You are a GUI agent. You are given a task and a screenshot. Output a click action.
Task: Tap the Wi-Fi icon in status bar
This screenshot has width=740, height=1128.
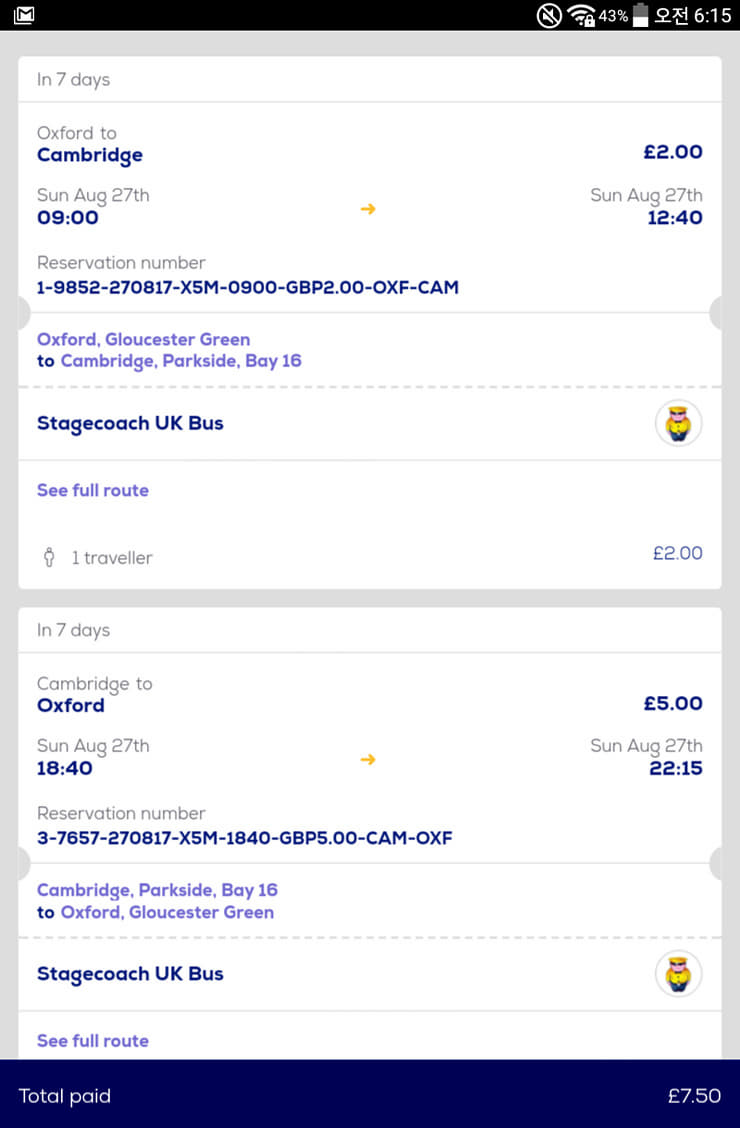581,15
